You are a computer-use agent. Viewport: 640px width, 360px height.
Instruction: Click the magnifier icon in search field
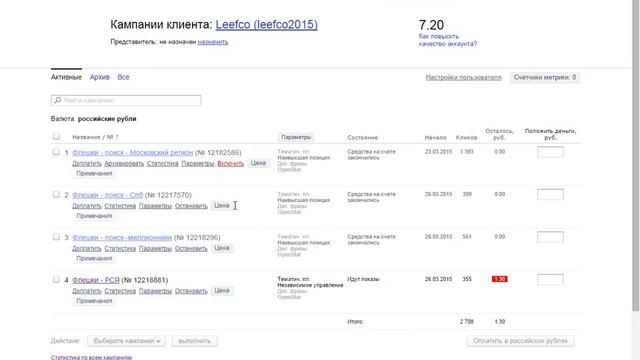[x=58, y=100]
